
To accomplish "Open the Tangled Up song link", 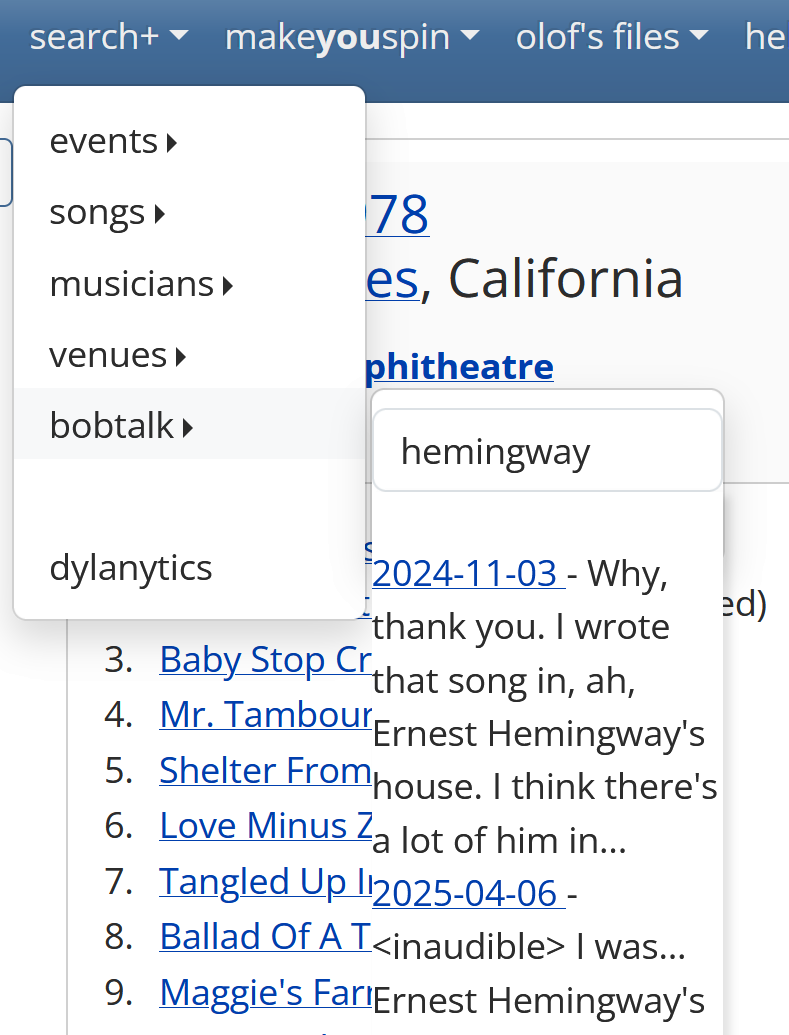I will [265, 881].
